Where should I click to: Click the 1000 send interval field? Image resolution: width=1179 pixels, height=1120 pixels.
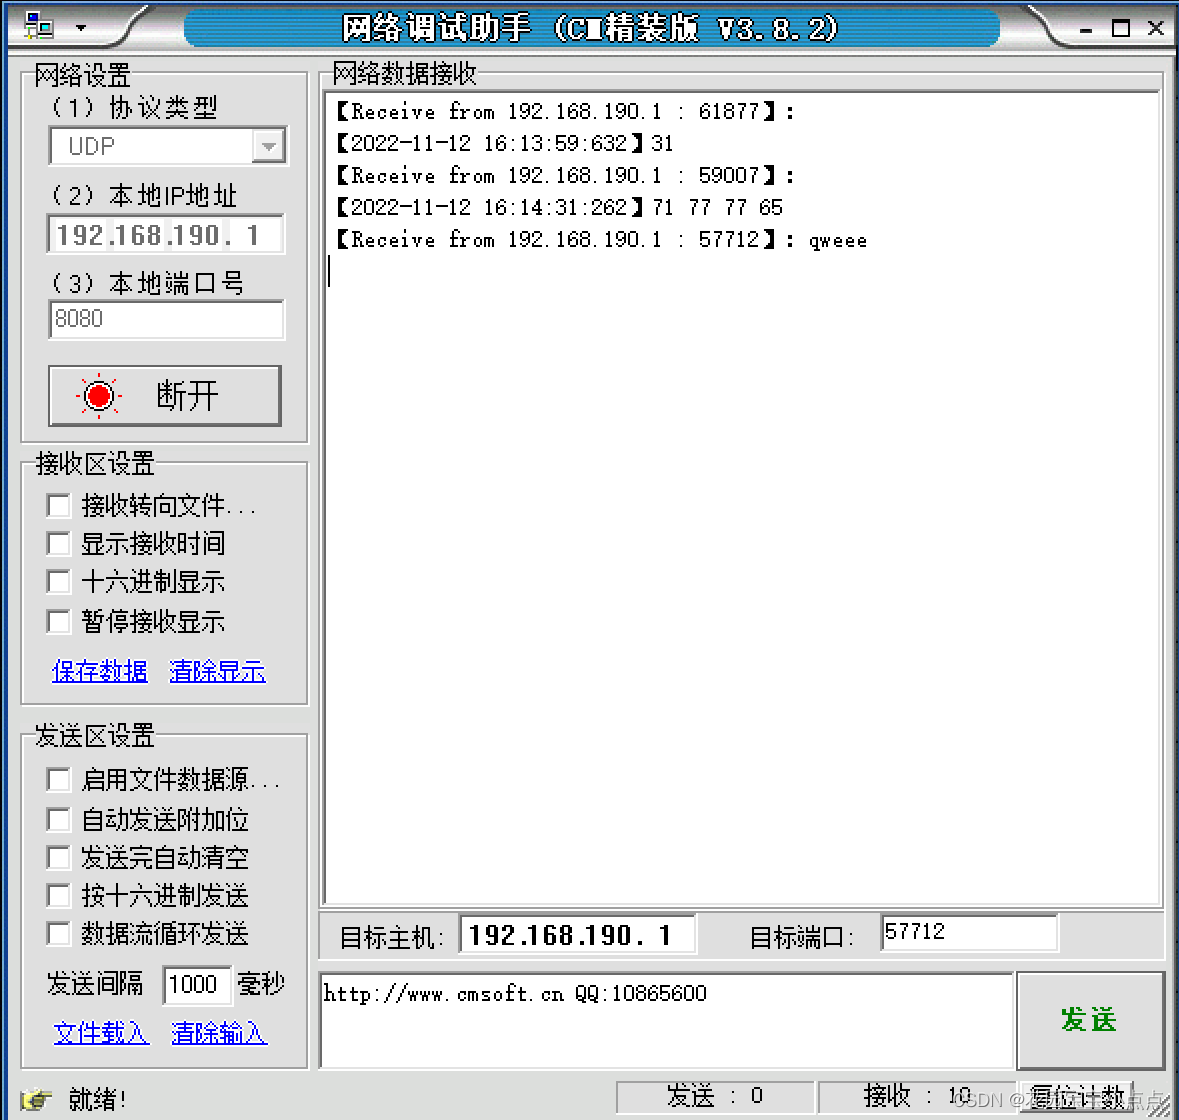(196, 984)
